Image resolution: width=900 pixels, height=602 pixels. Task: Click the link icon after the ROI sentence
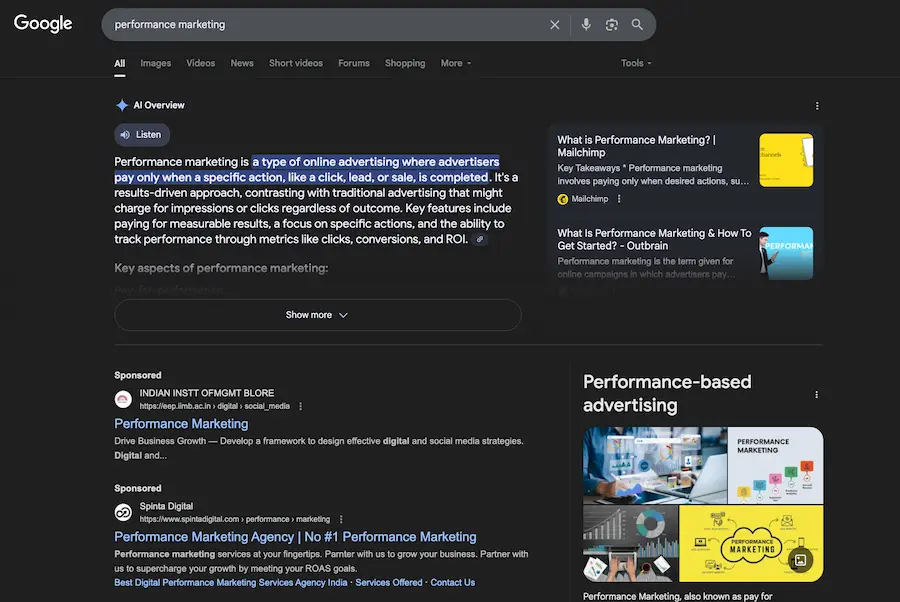tap(480, 239)
